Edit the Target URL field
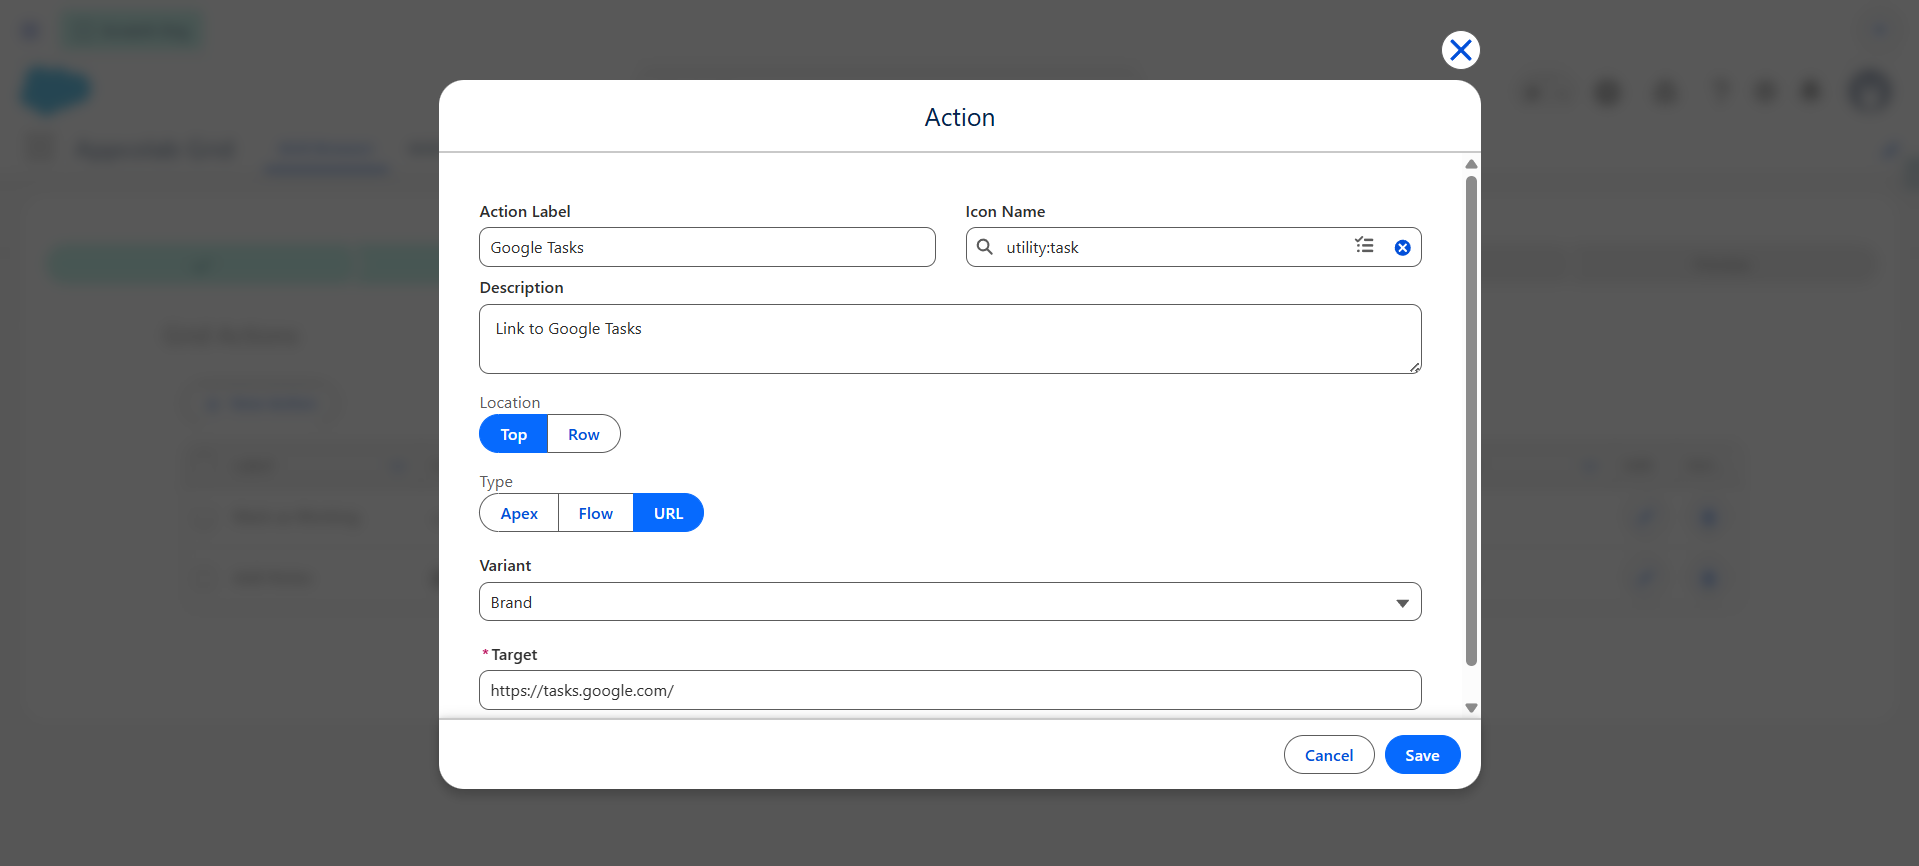This screenshot has height=866, width=1919. [950, 690]
